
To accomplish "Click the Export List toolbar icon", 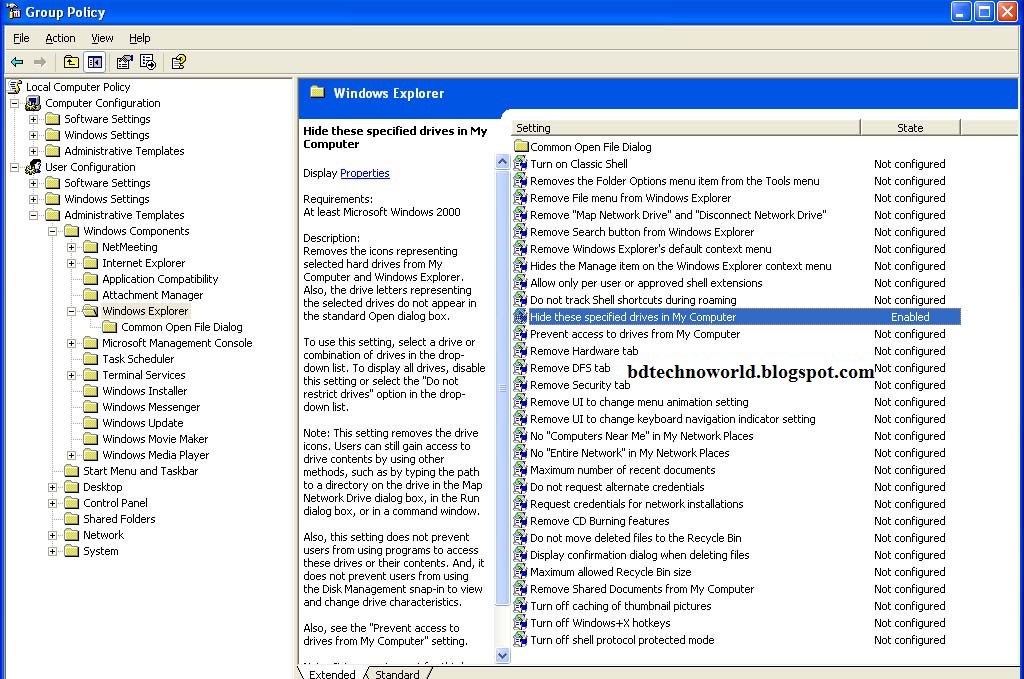I will coord(148,62).
